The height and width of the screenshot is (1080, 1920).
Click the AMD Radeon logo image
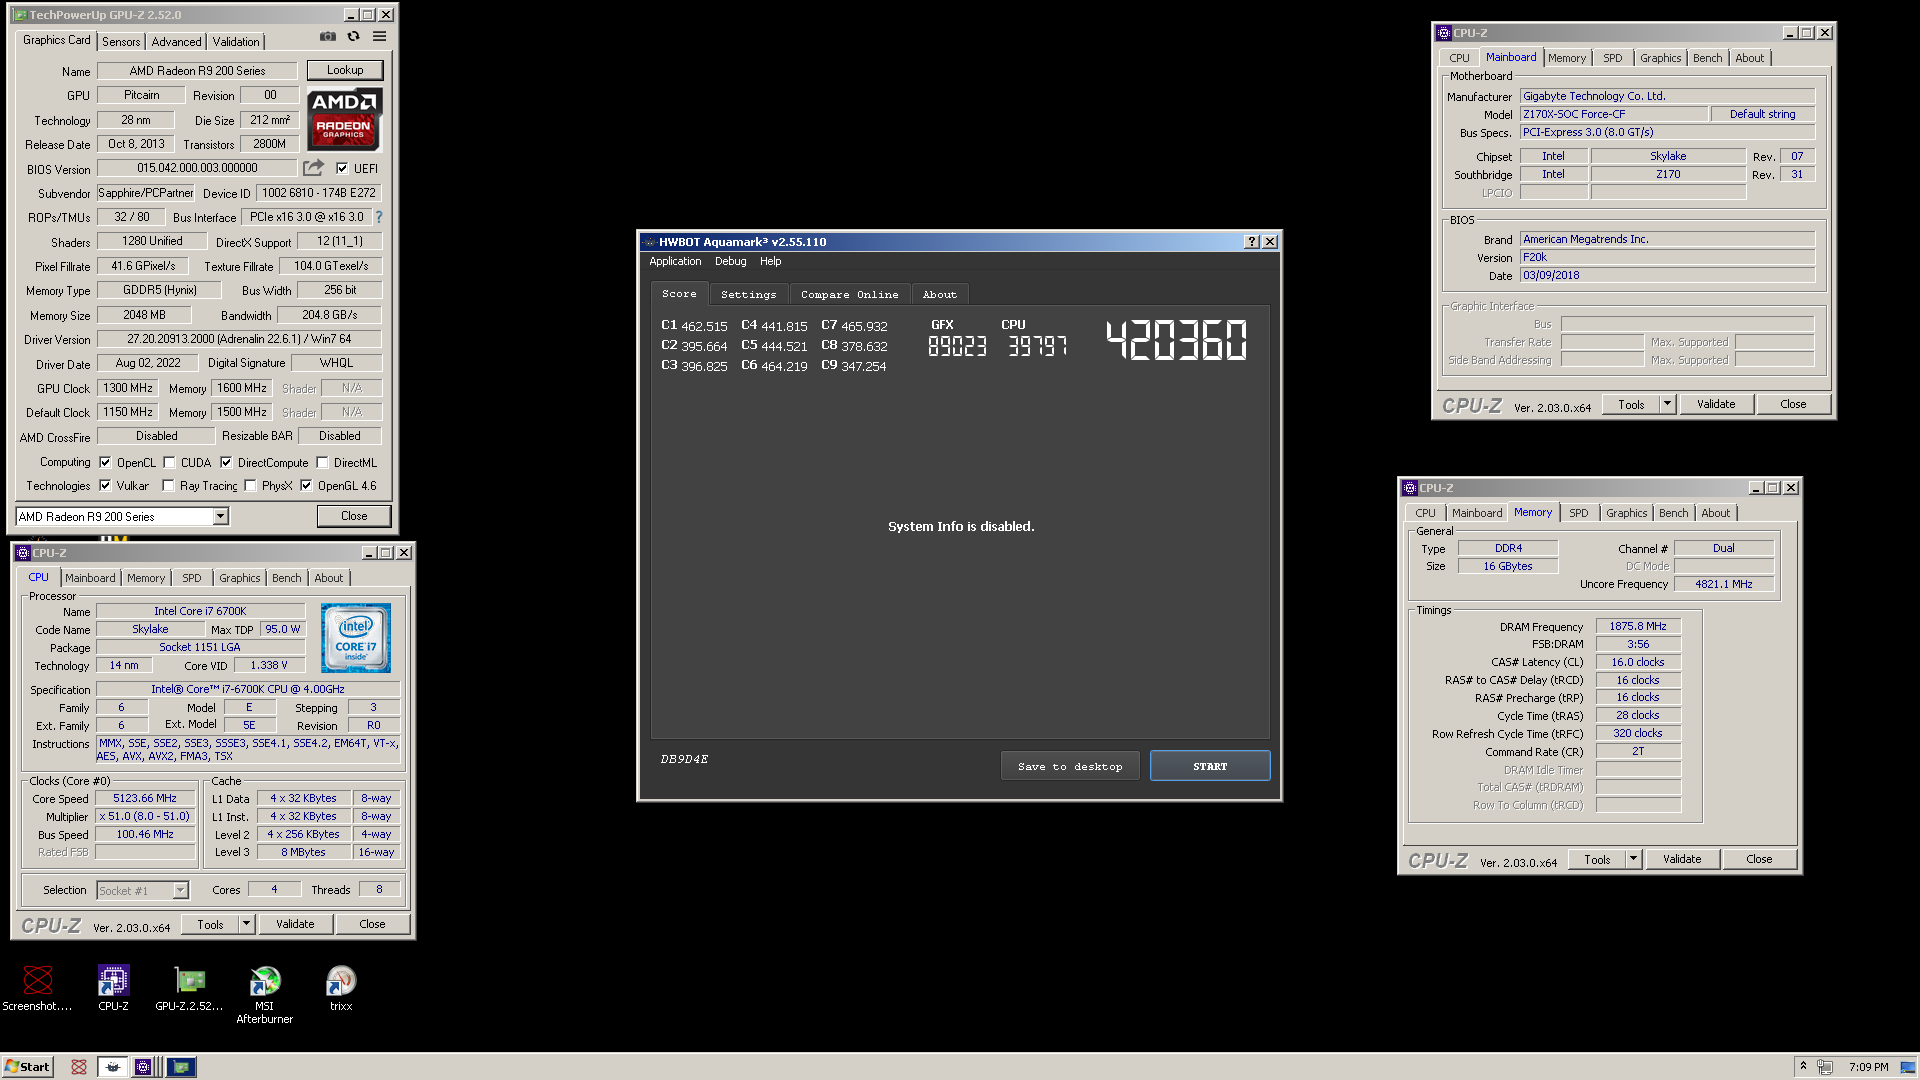tap(344, 120)
